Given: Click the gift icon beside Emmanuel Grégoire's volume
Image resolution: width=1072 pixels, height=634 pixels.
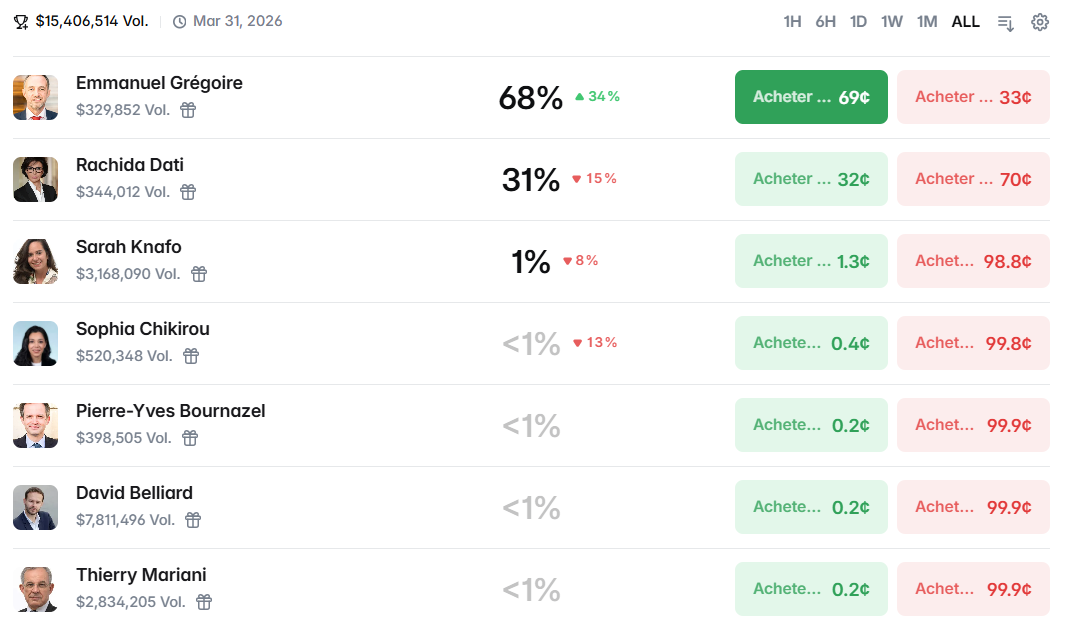Looking at the screenshot, I should tap(188, 110).
